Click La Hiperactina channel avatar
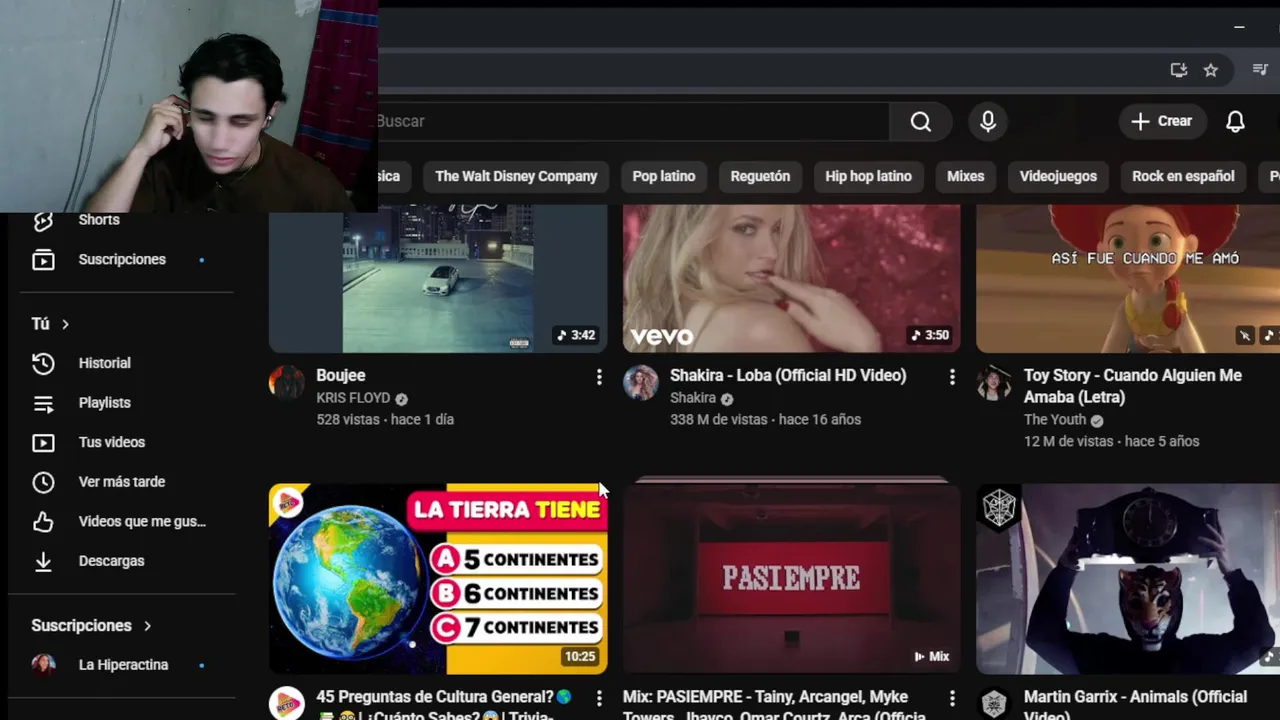This screenshot has height=720, width=1280. click(x=43, y=665)
